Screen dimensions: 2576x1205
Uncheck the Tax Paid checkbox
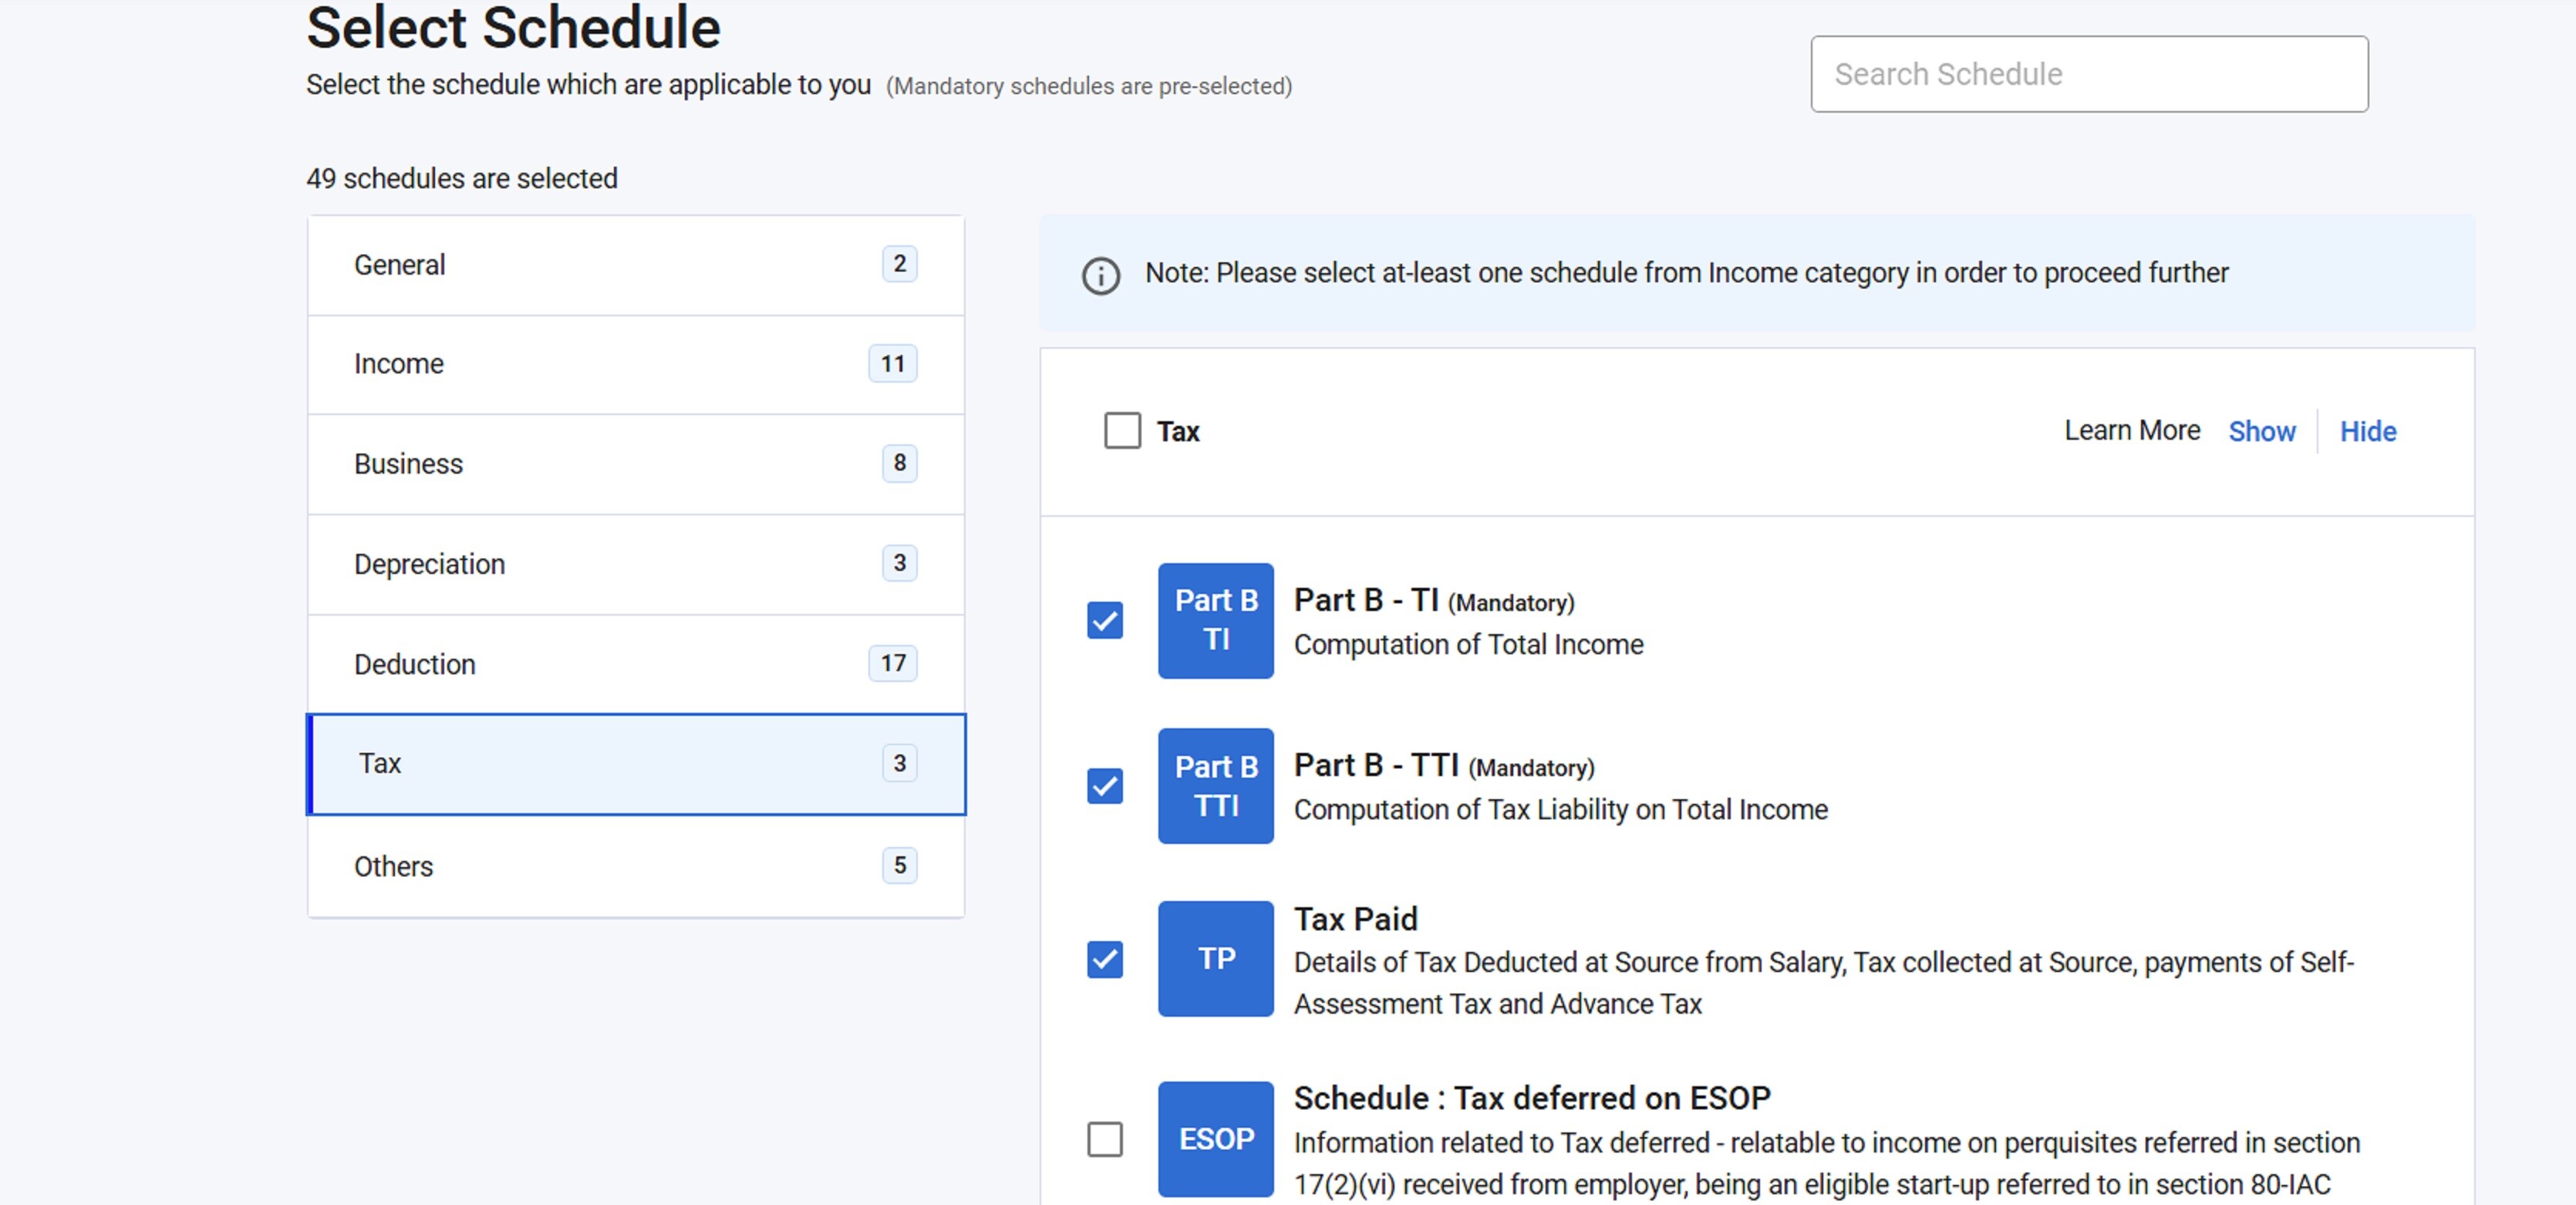pyautogui.click(x=1105, y=959)
